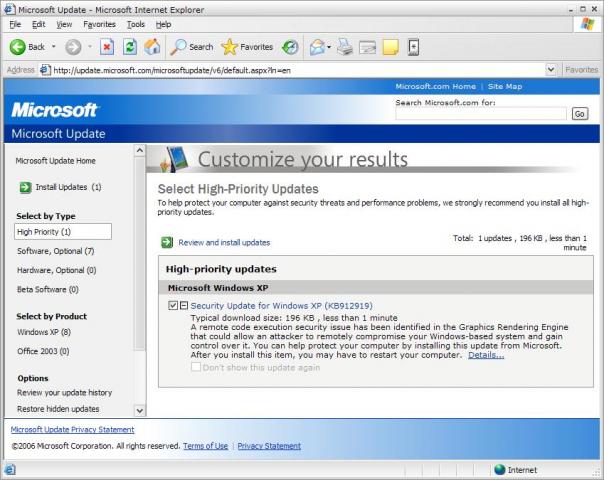
Task: Open the Favorites menu
Action: point(99,24)
